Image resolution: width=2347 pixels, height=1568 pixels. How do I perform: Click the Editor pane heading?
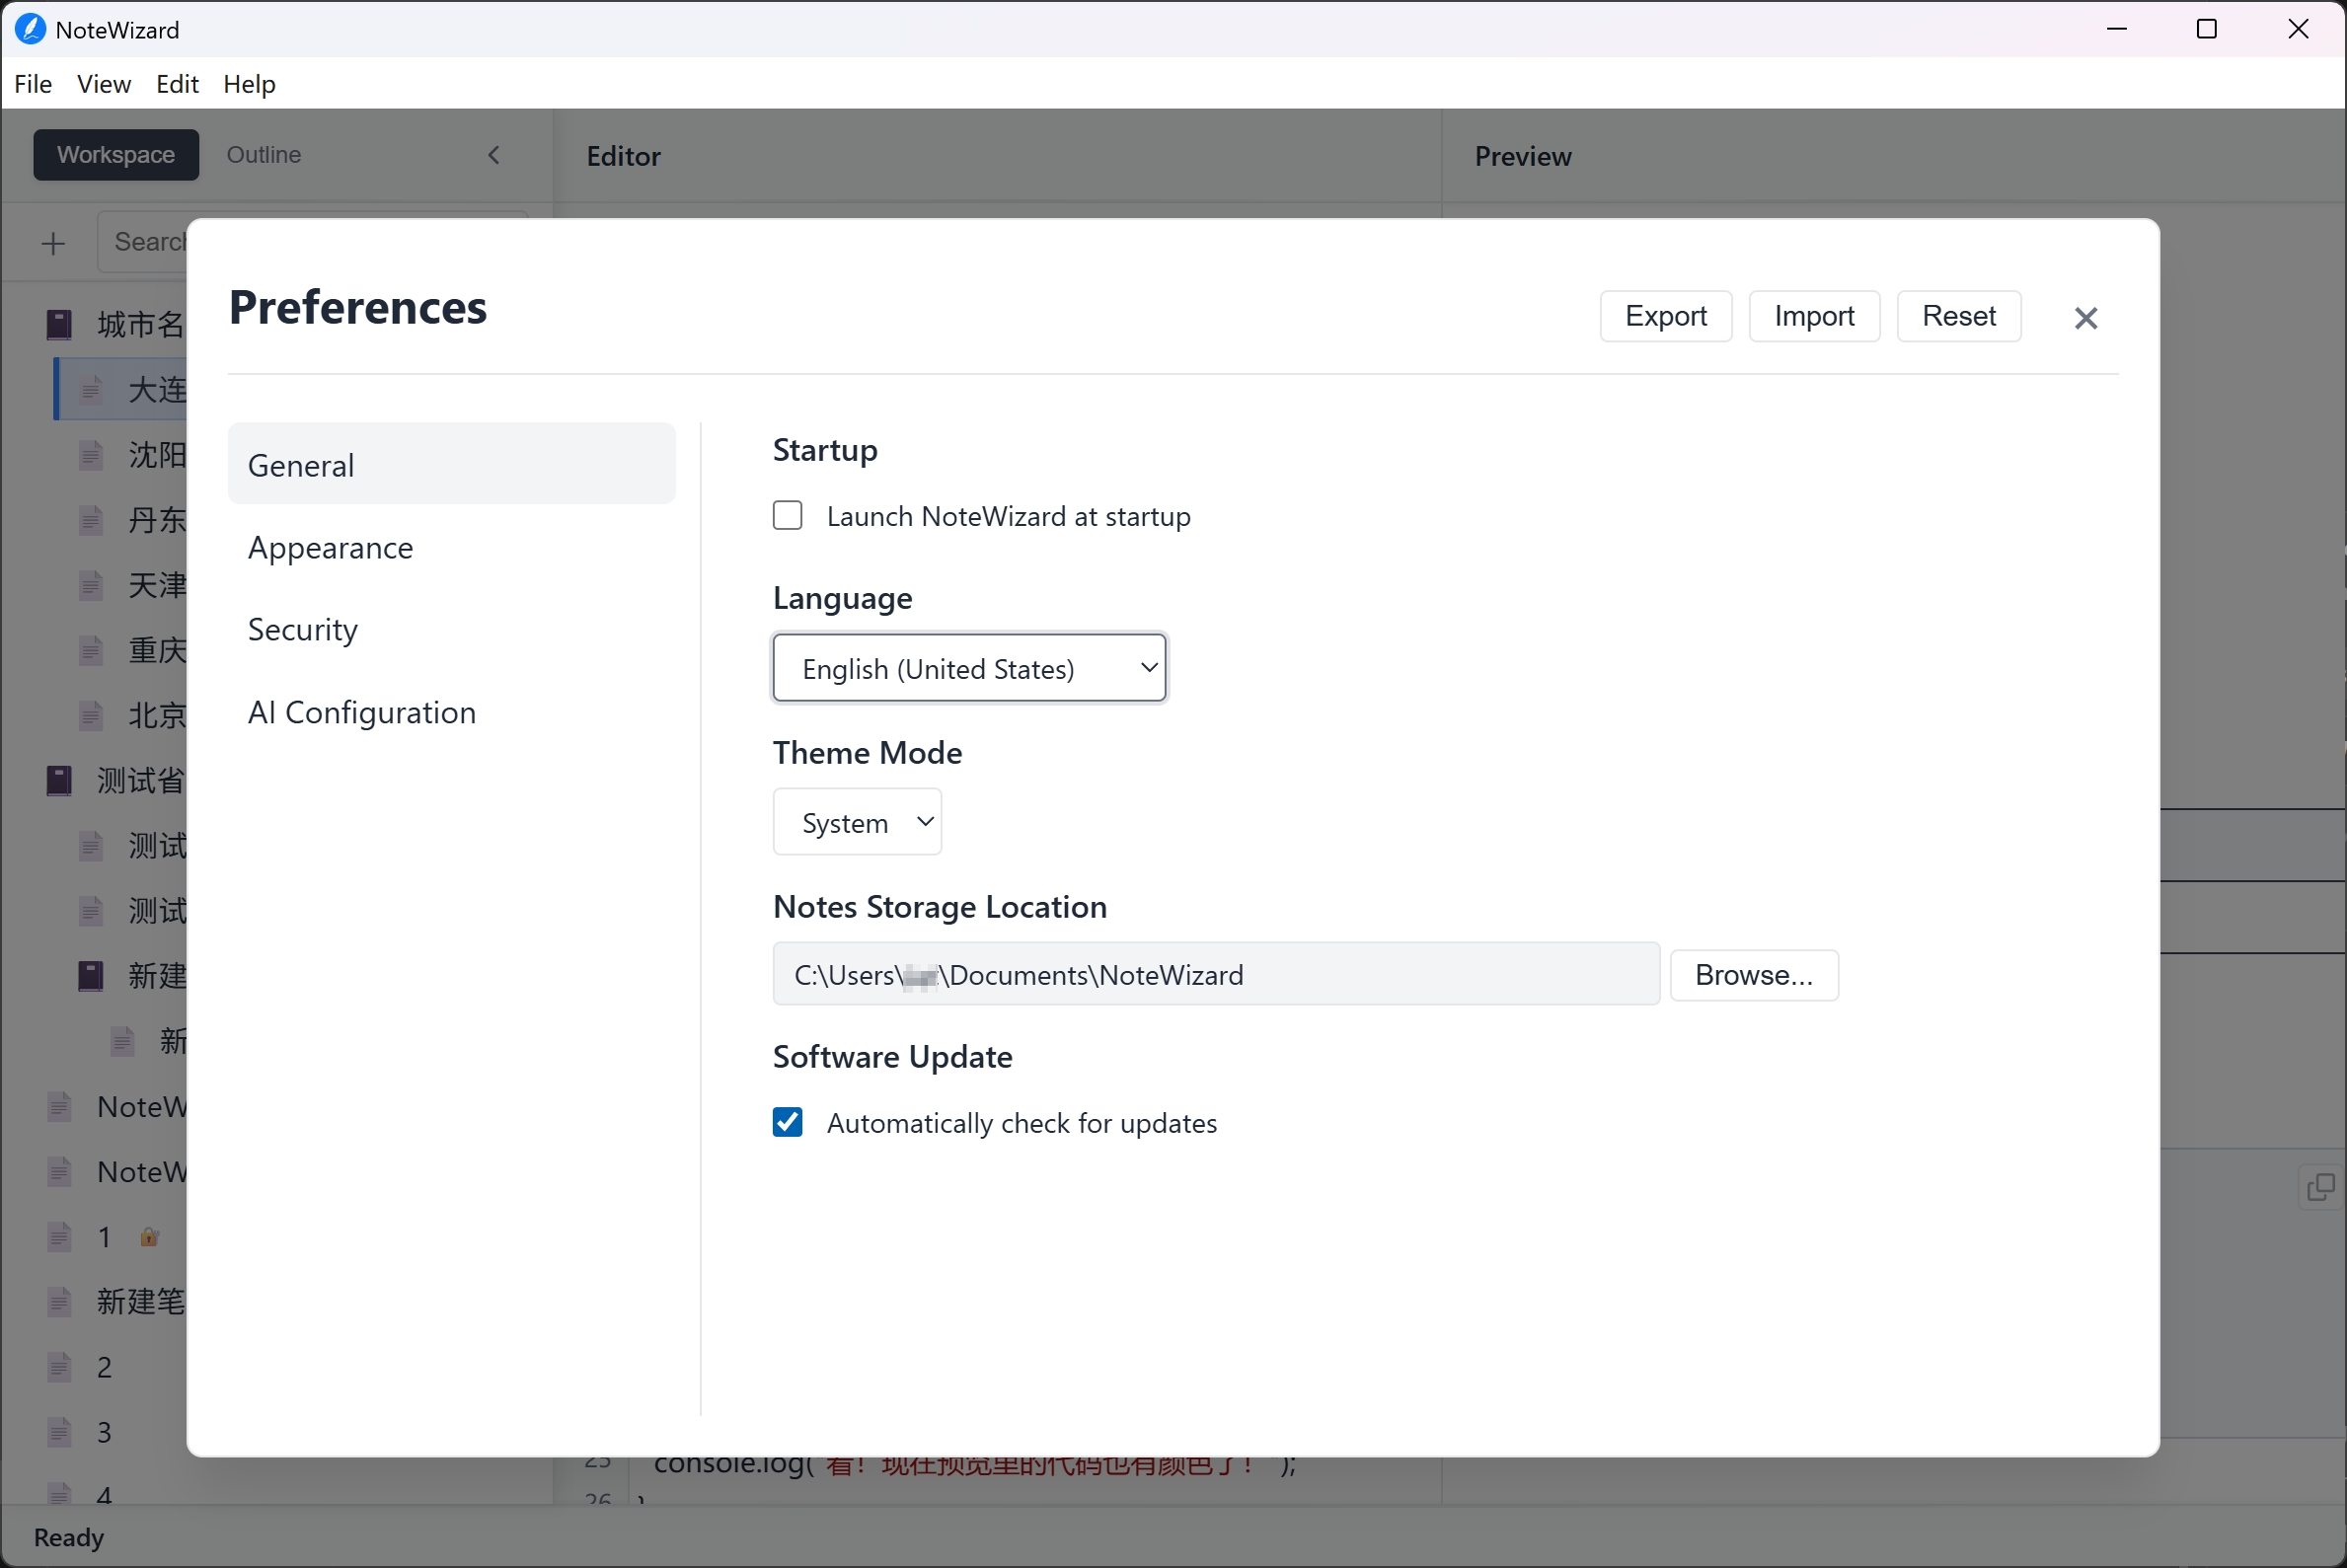pyautogui.click(x=624, y=156)
